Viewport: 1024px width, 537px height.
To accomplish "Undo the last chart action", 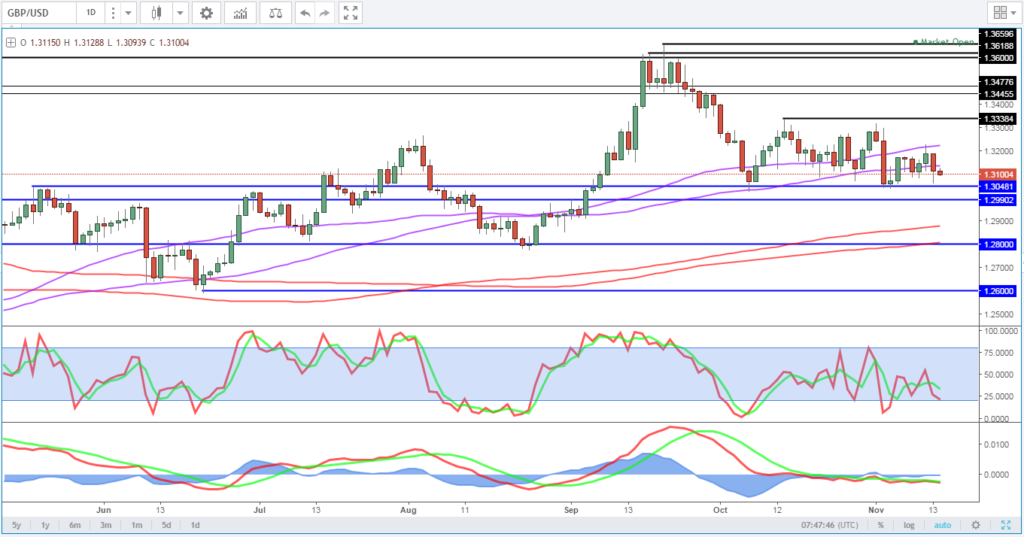I will [305, 12].
